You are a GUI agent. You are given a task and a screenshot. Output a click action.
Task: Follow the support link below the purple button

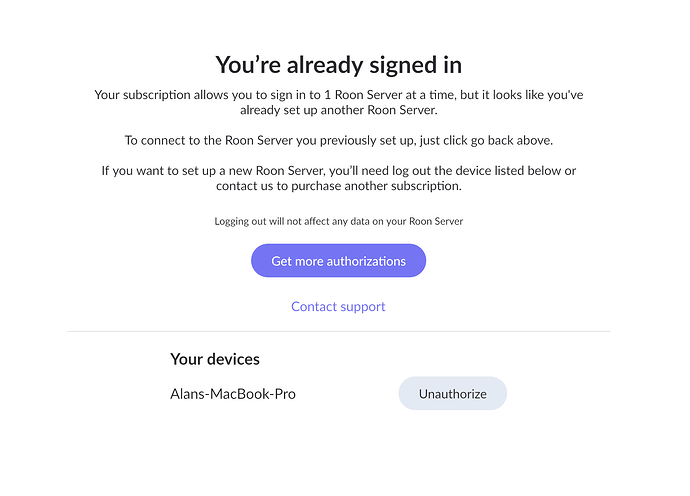[338, 307]
